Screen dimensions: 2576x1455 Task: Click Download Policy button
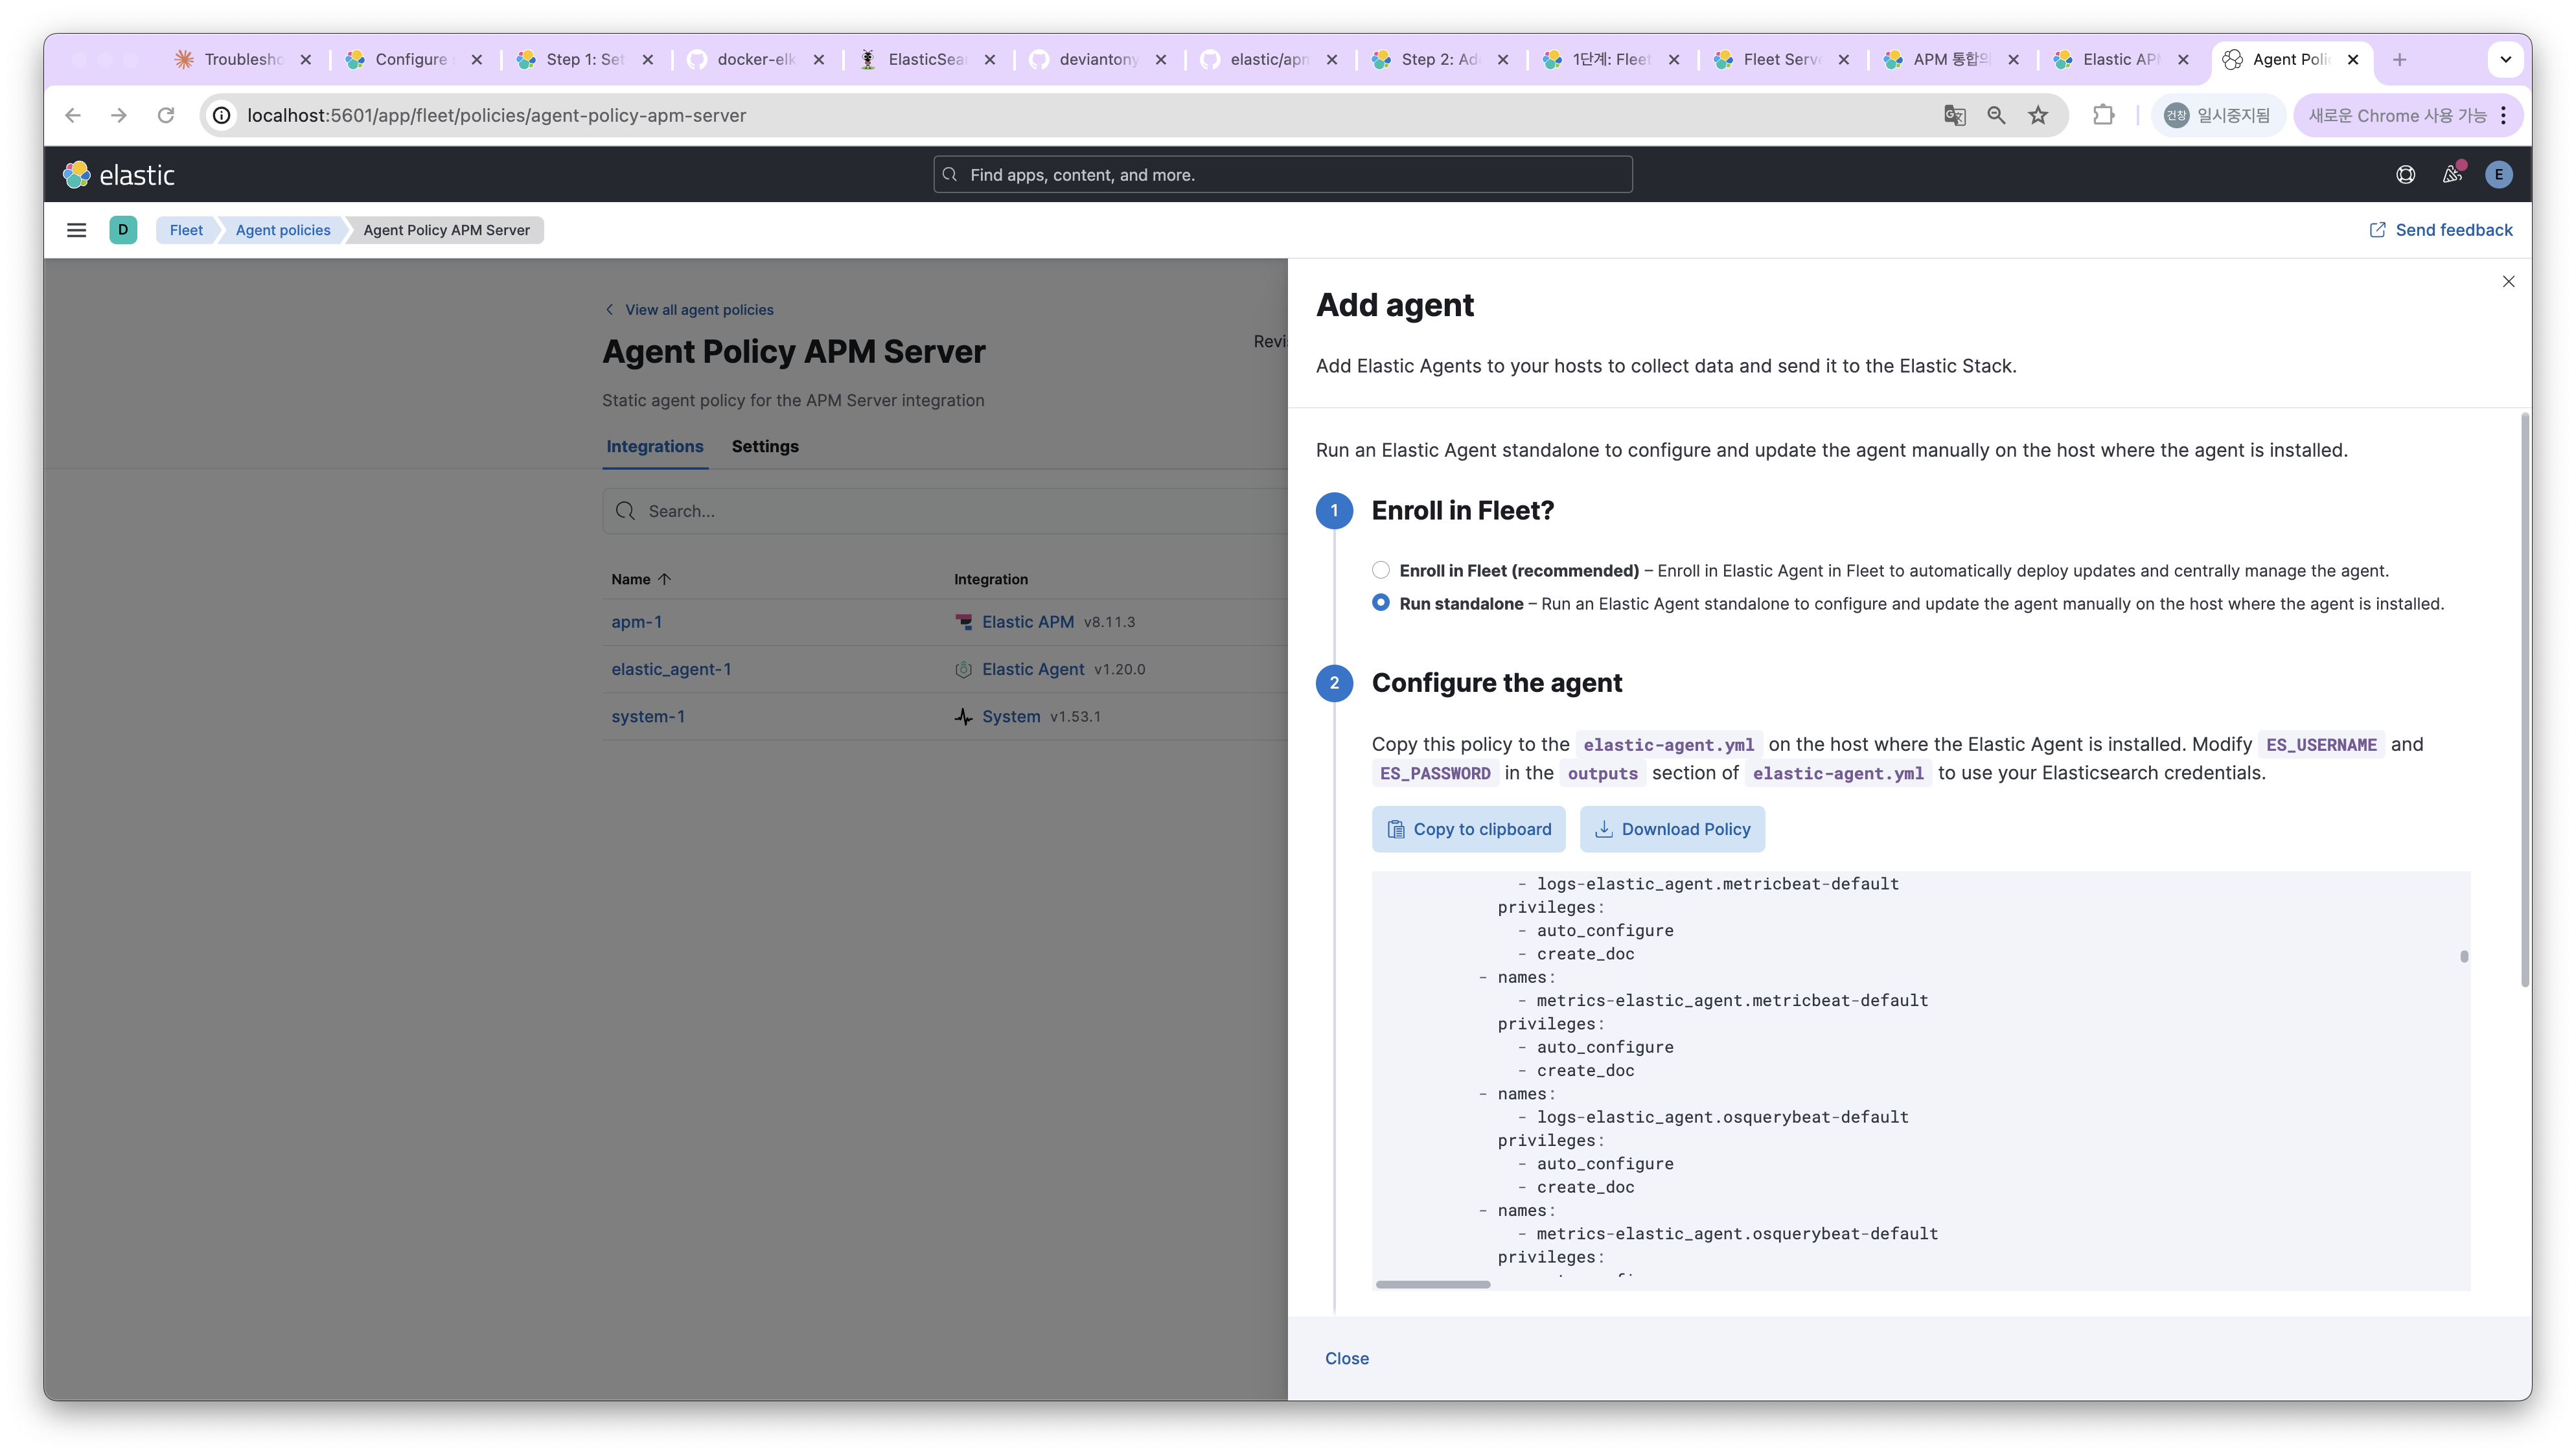(x=1672, y=829)
